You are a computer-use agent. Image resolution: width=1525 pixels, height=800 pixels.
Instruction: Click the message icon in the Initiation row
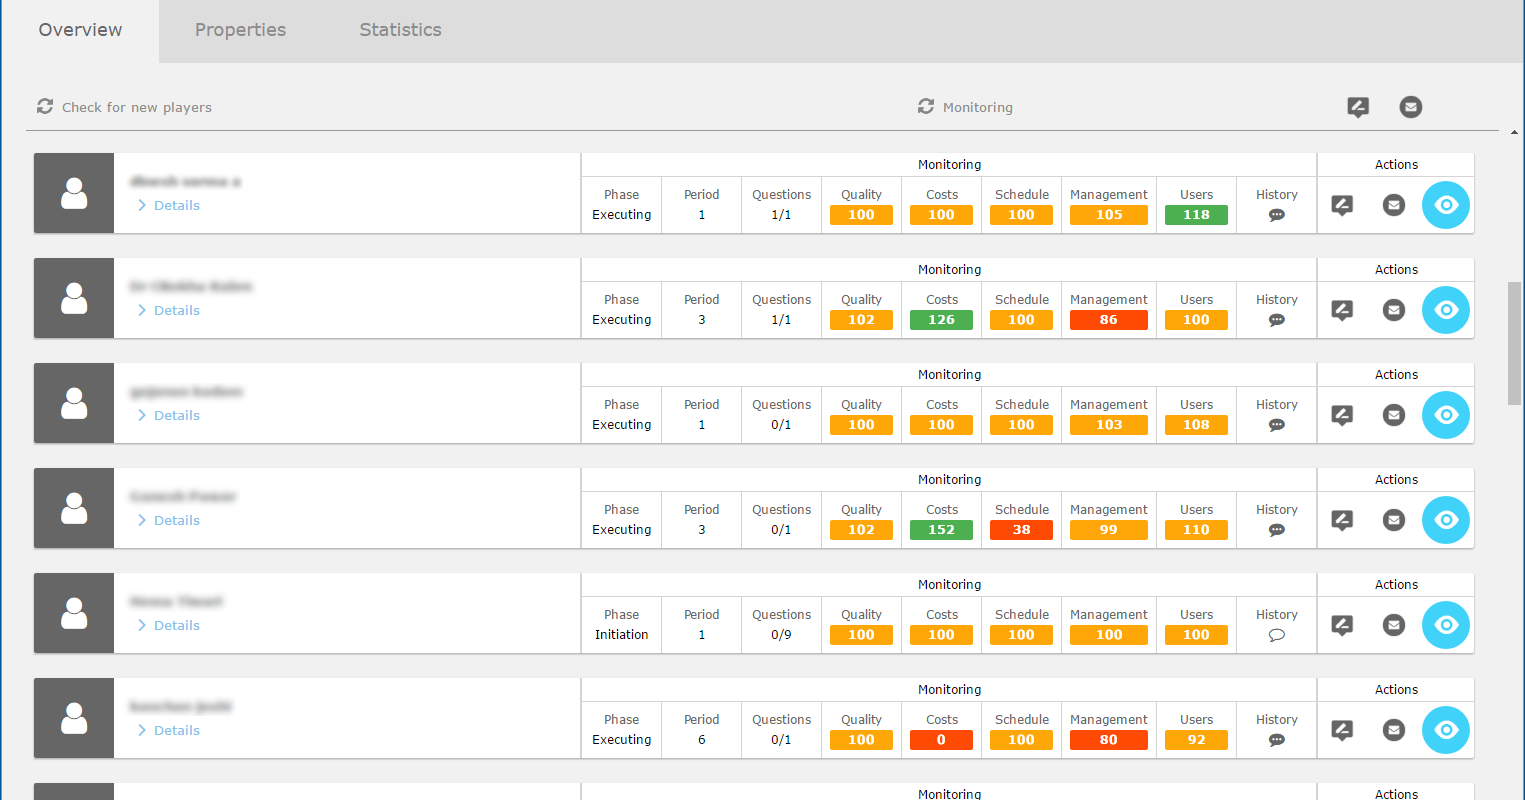[1342, 626]
